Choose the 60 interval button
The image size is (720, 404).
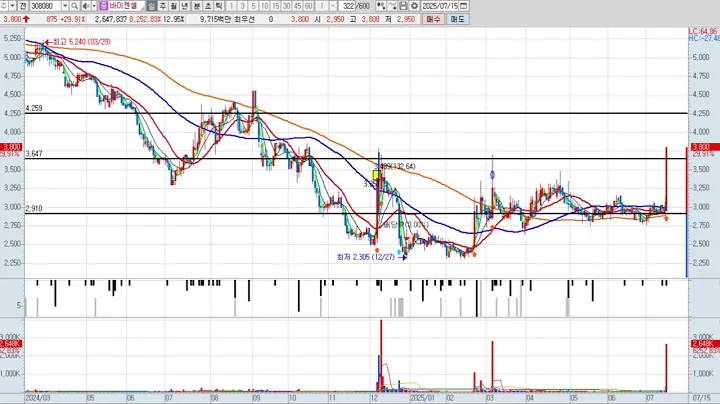(x=308, y=6)
